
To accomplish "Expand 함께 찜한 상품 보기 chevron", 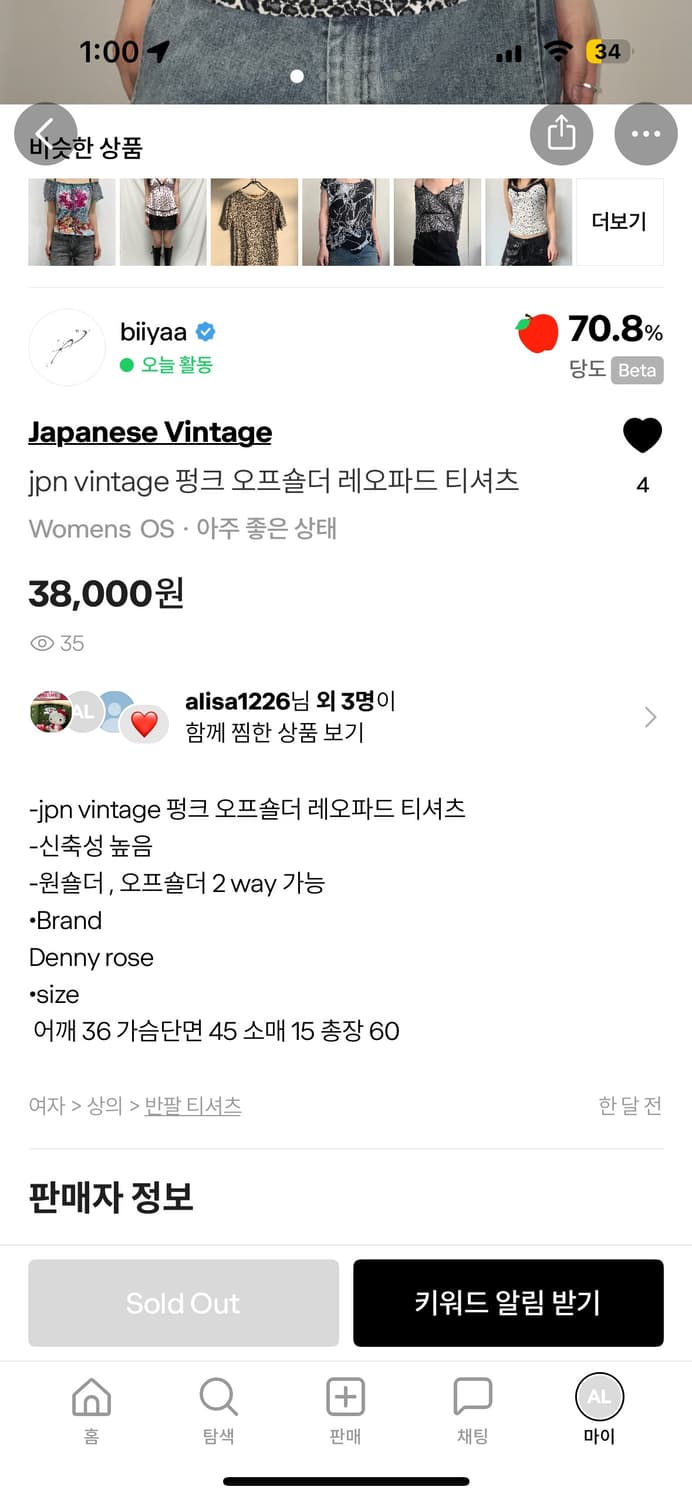I will coord(650,717).
